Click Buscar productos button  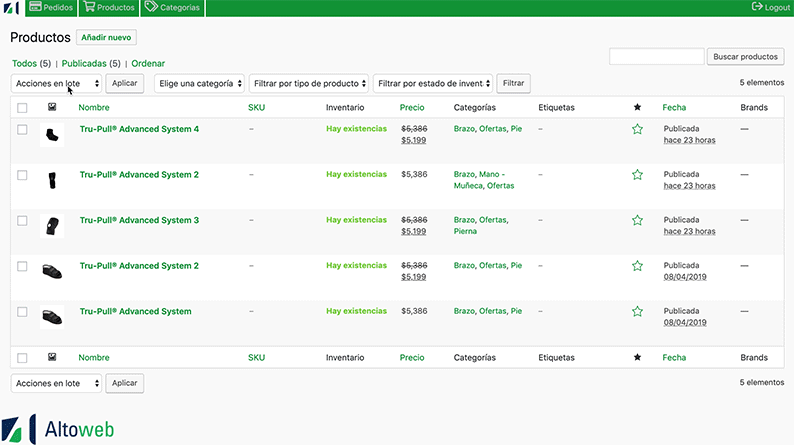(x=745, y=57)
